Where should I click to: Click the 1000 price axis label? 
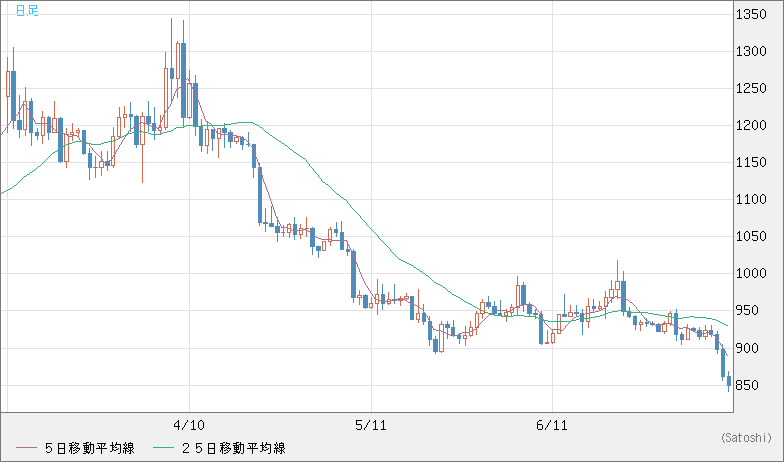tap(751, 273)
